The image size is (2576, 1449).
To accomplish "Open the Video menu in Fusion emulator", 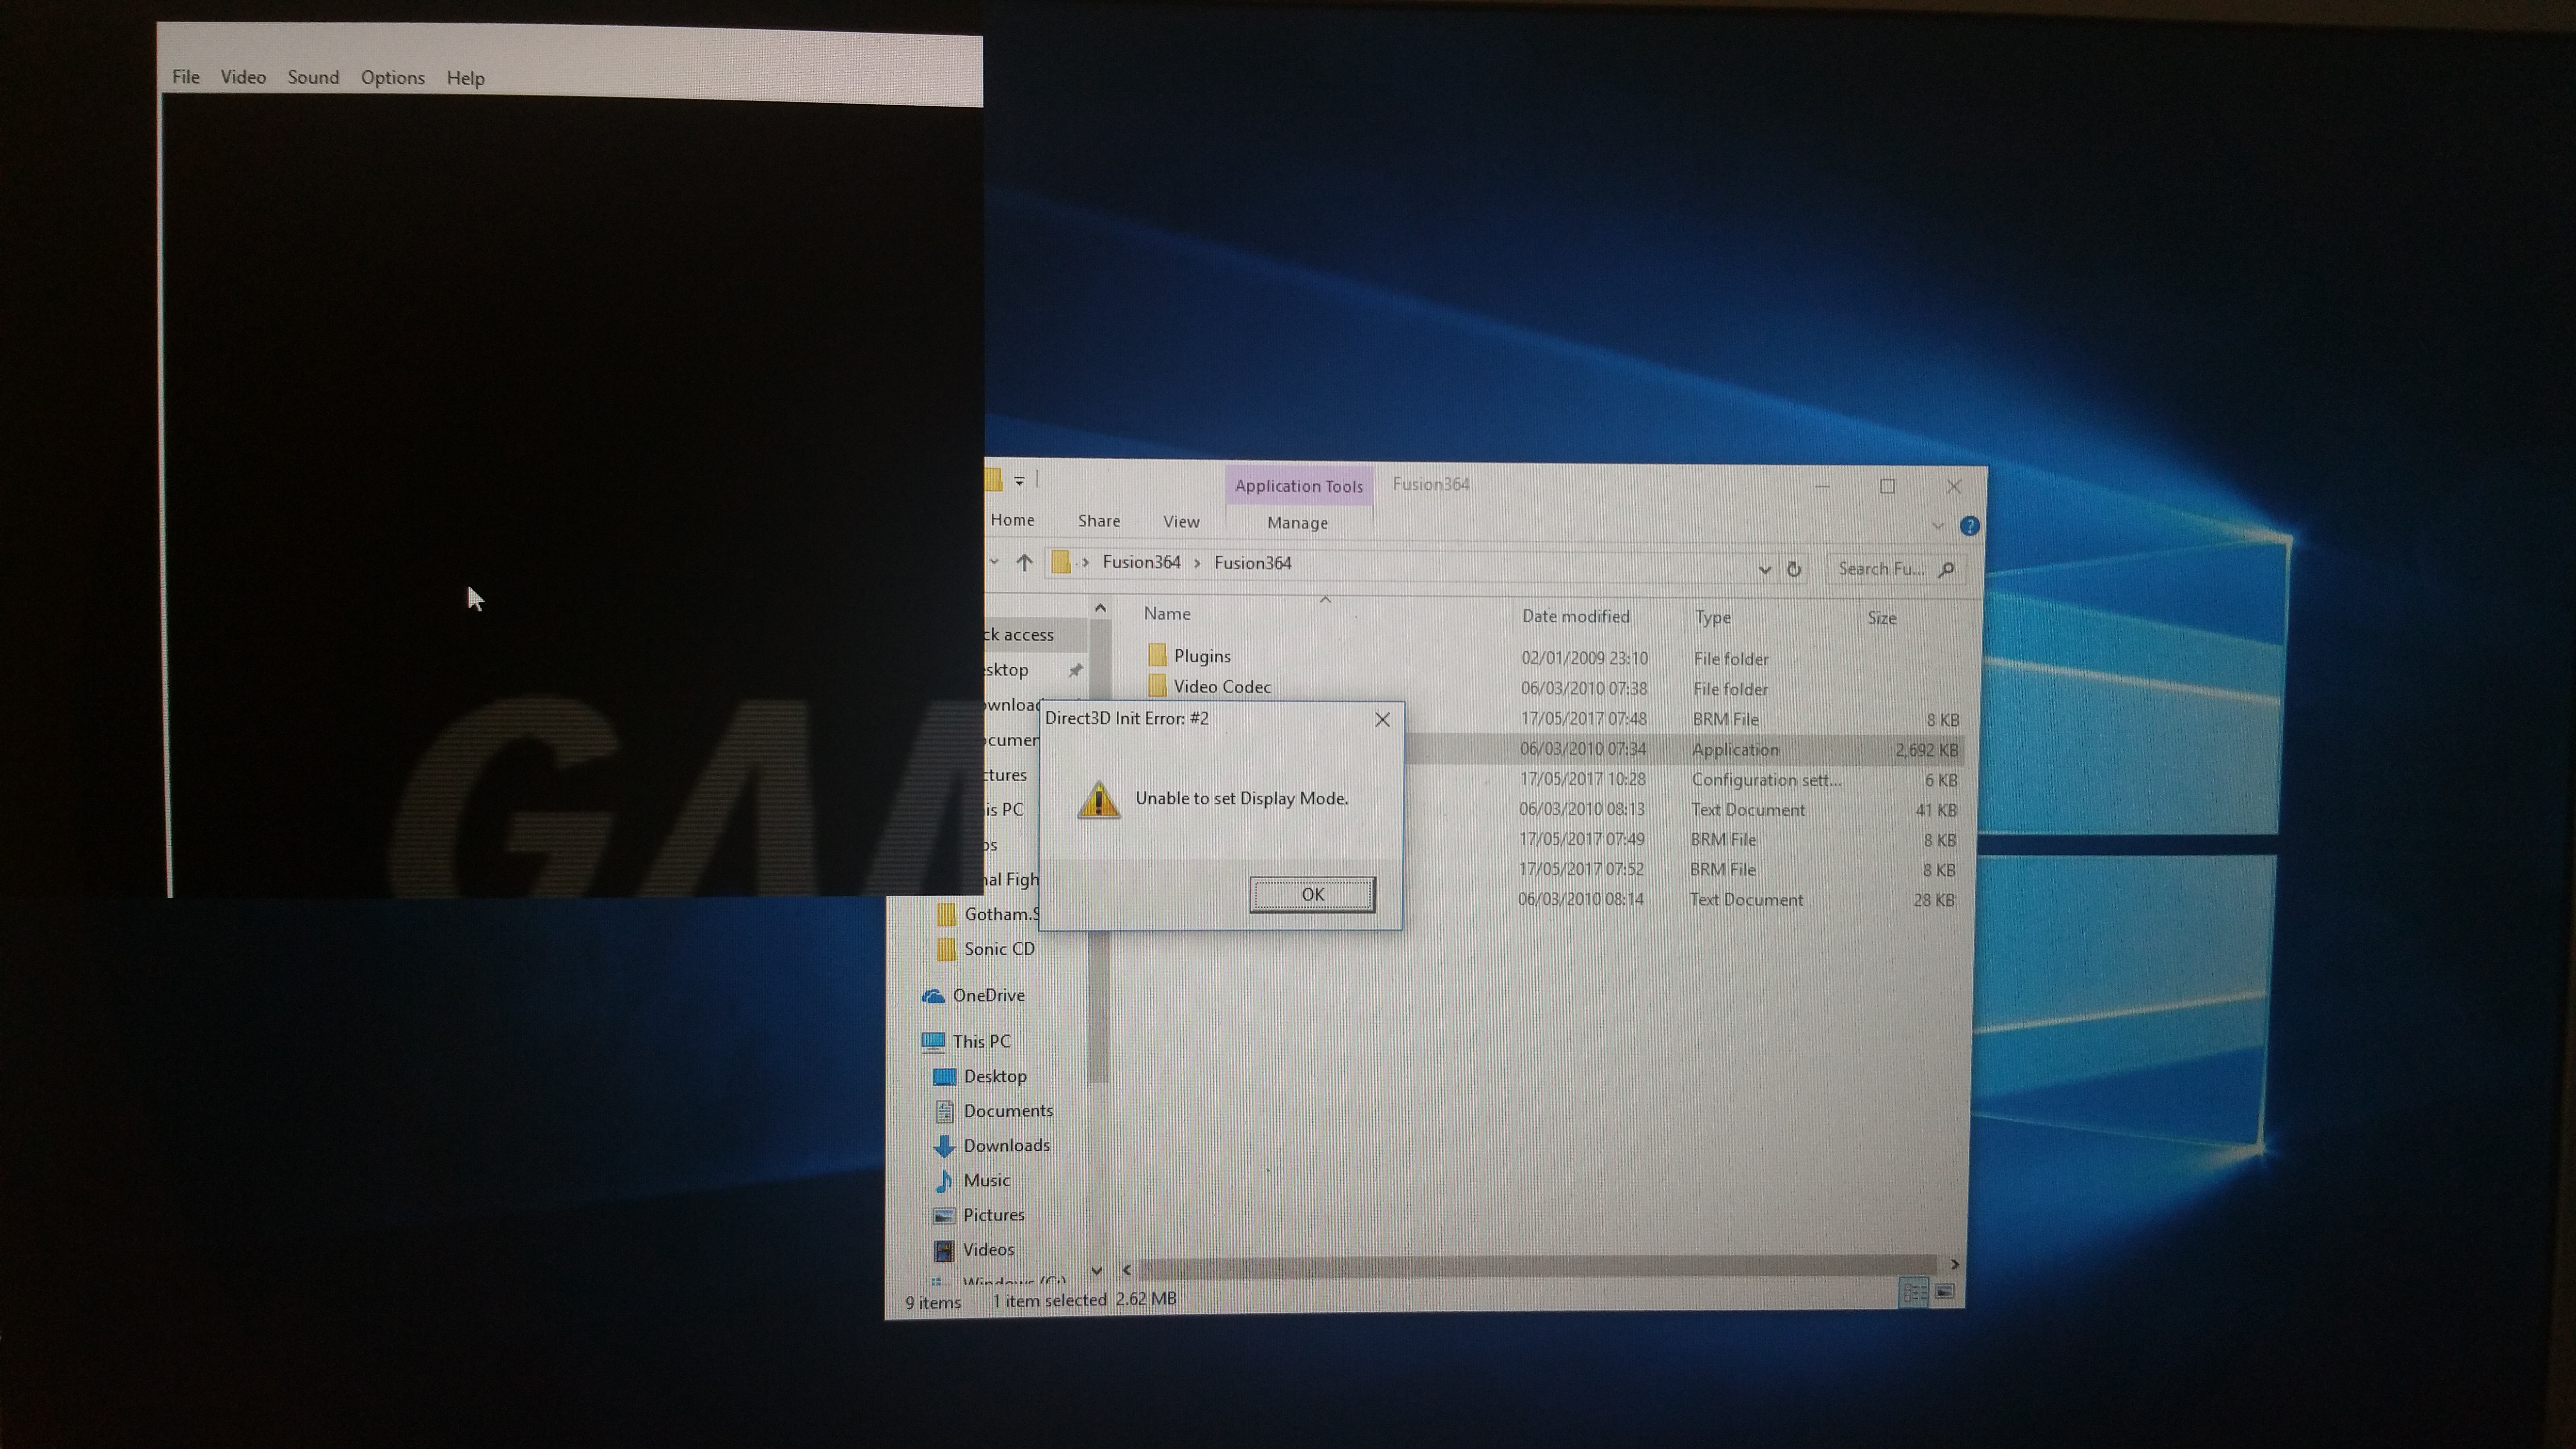I will (x=243, y=77).
